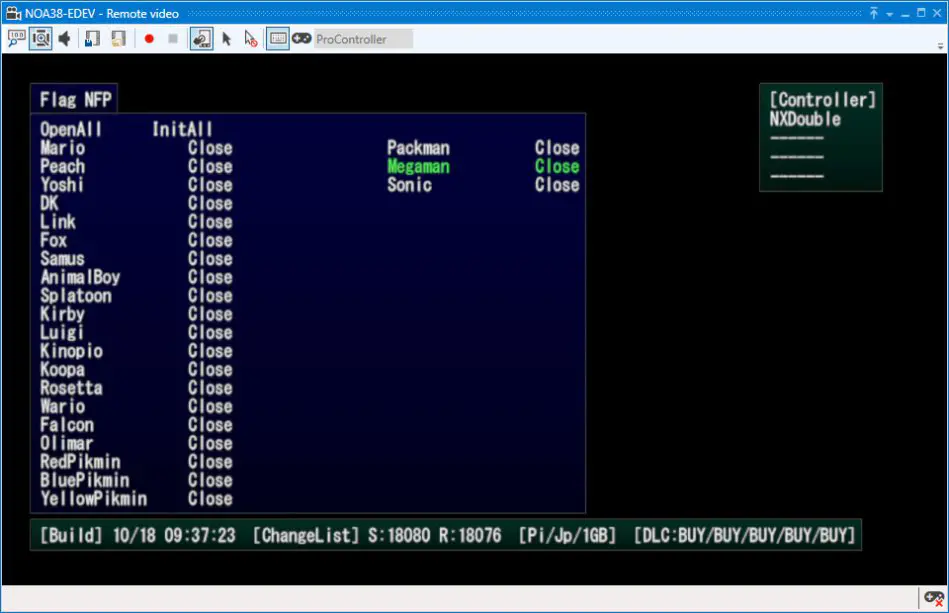
Task: Select the Splatoon row label
Action: pos(76,295)
